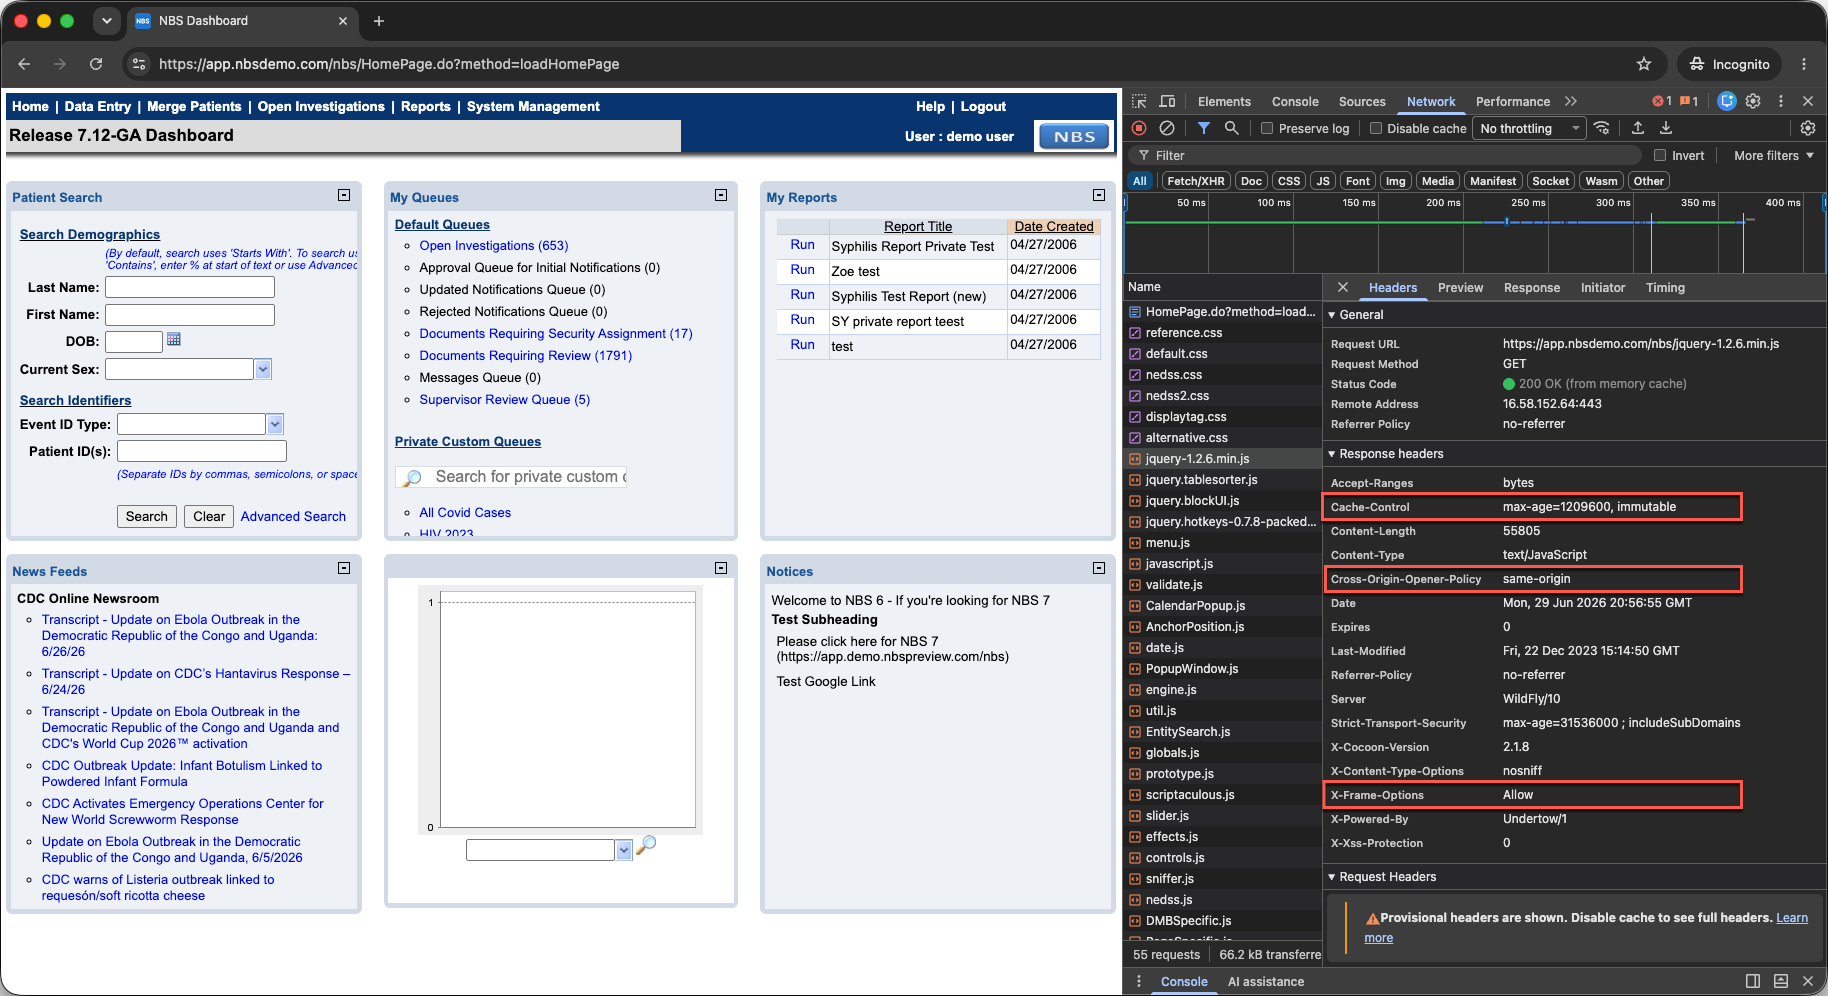The height and width of the screenshot is (996, 1828).
Task: Minimize the Patient Search section
Action: 344,196
